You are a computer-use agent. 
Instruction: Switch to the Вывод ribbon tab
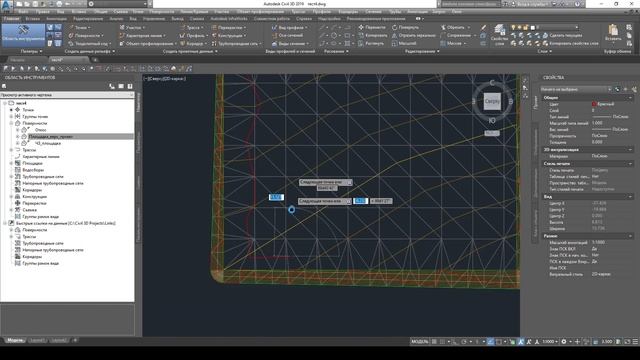click(x=178, y=19)
